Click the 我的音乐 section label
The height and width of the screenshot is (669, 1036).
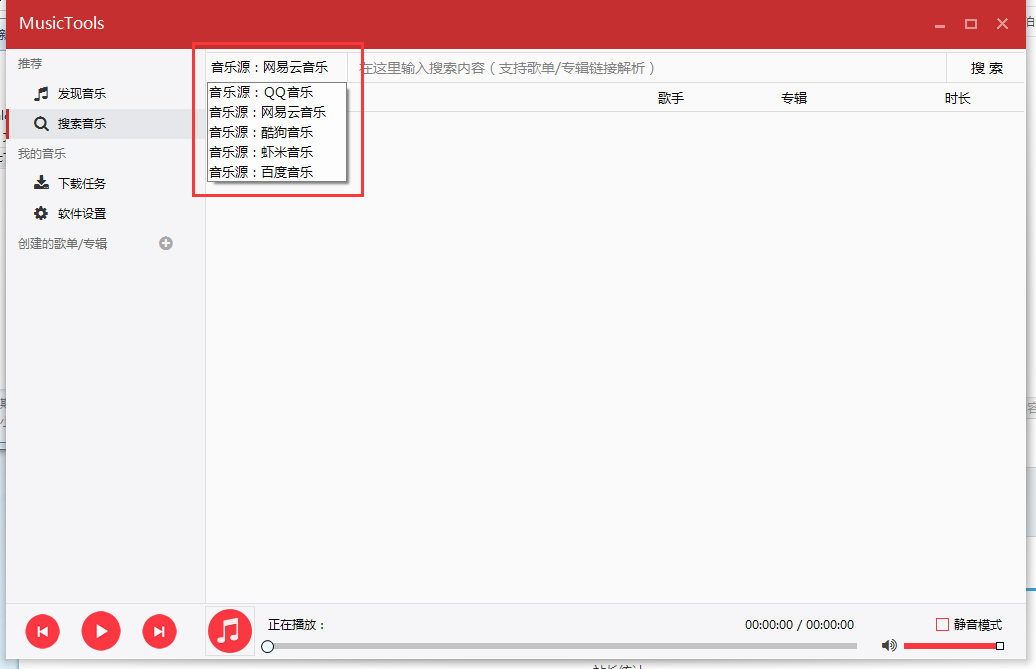tap(42, 154)
